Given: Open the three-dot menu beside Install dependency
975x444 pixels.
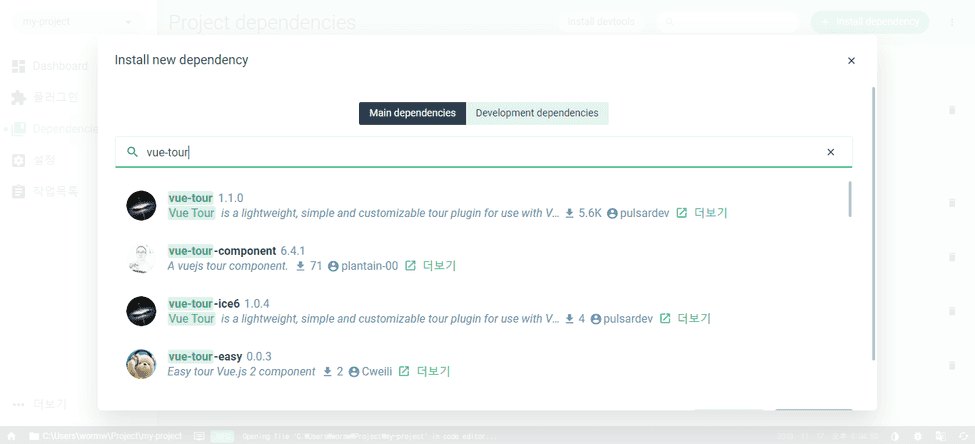Looking at the screenshot, I should coord(951,22).
